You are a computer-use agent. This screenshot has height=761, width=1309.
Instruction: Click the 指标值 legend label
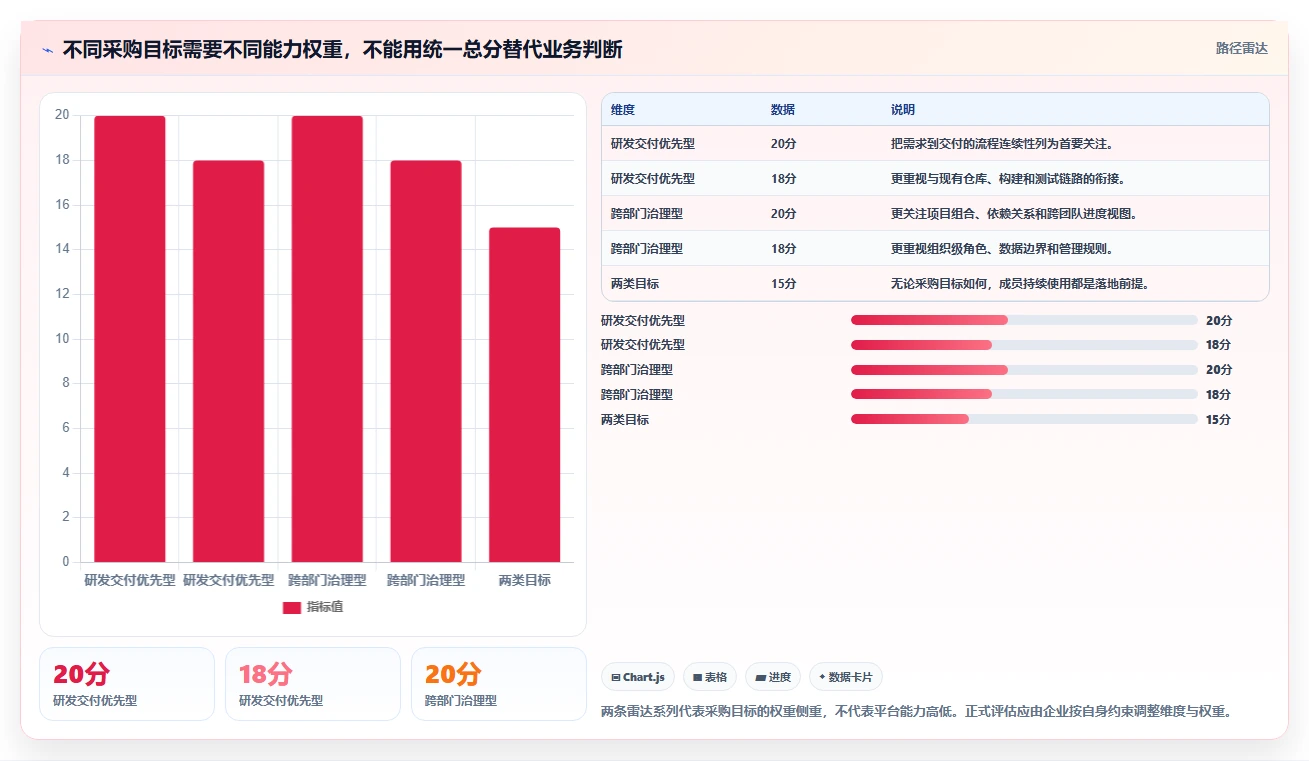(x=325, y=607)
